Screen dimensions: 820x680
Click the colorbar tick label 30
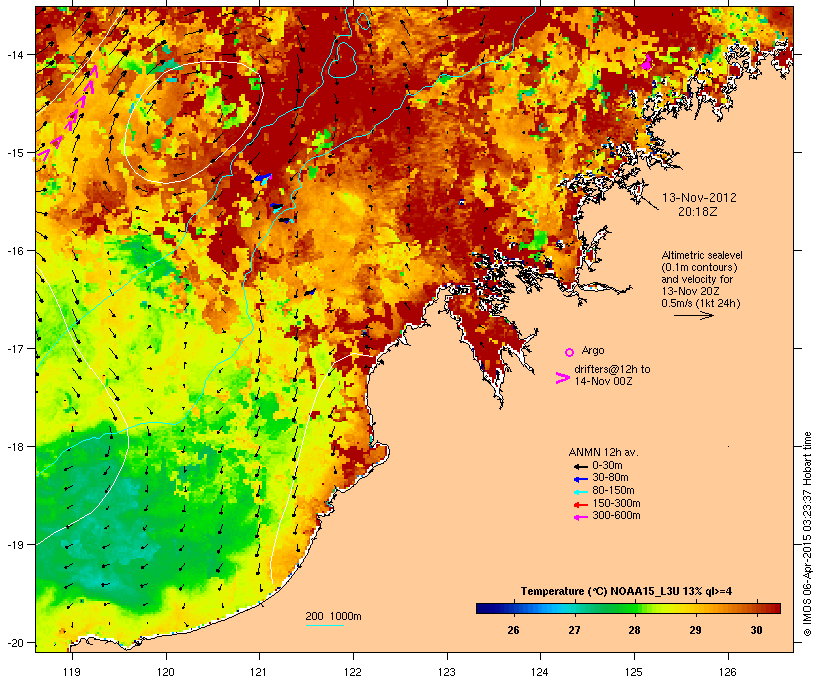tap(756, 630)
